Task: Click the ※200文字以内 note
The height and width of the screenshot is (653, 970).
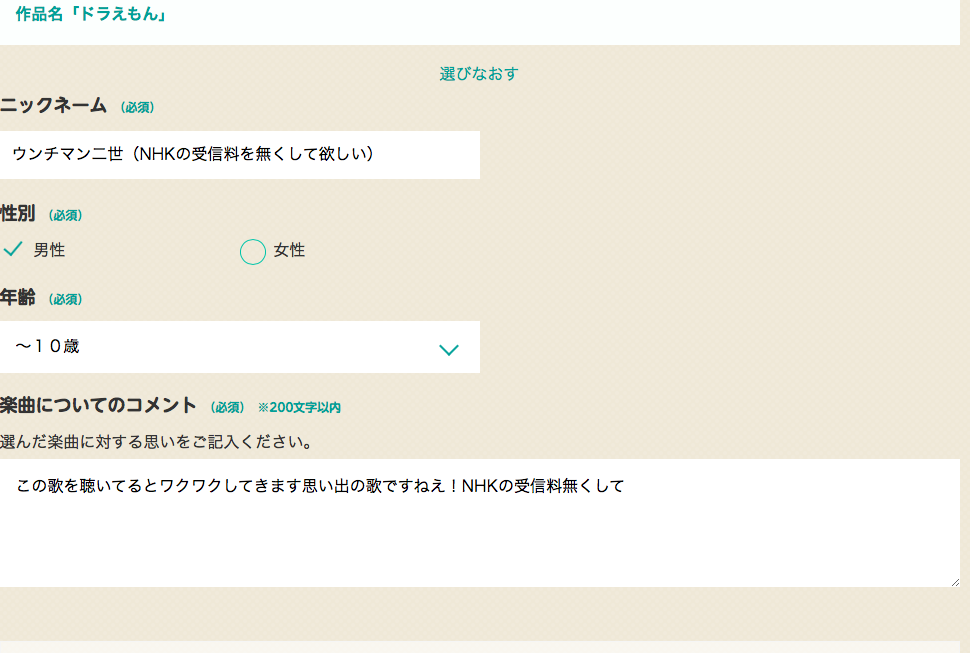Action: point(299,408)
